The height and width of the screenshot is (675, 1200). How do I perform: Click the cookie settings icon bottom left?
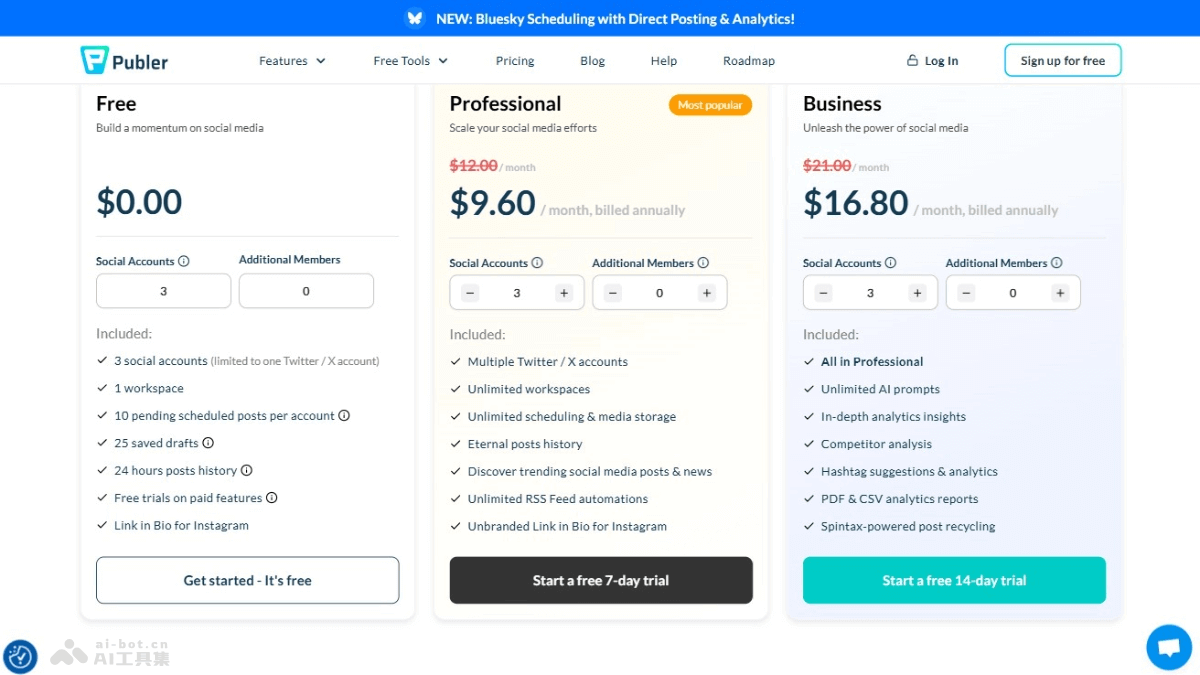pyautogui.click(x=21, y=656)
